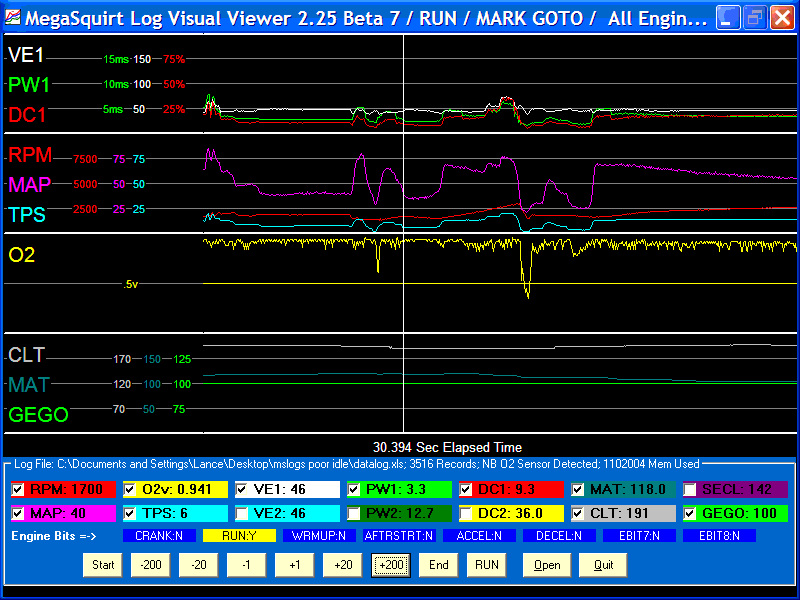Enable the PW2 trace checkbox
Image resolution: width=800 pixels, height=600 pixels.
click(355, 513)
